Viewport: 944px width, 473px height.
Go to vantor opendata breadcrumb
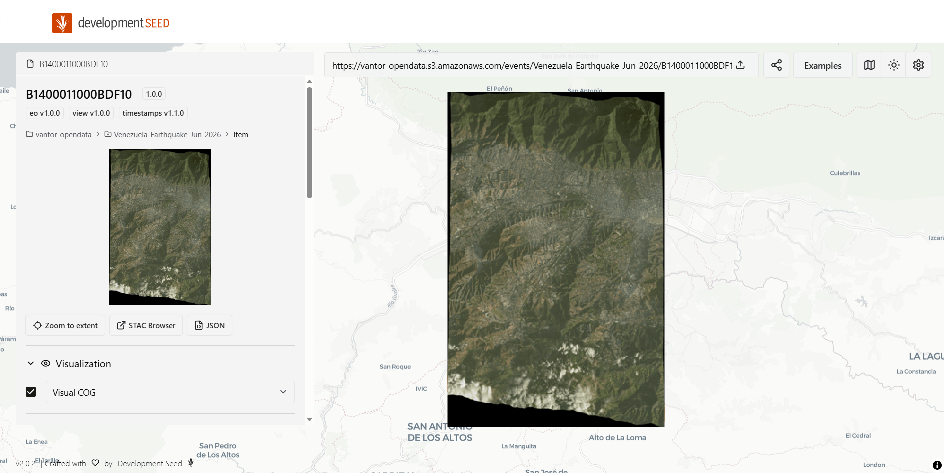[x=58, y=134]
